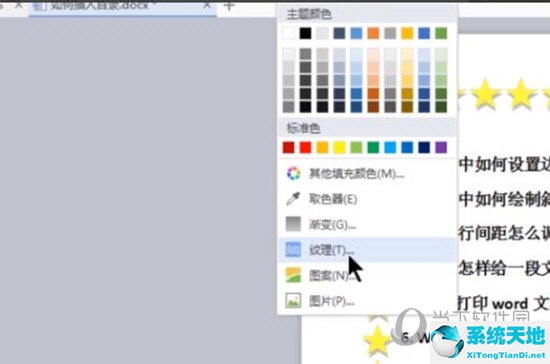Pick the light gray top-row theme color
Image resolution: width=550 pixels, height=364 pixels.
click(322, 33)
